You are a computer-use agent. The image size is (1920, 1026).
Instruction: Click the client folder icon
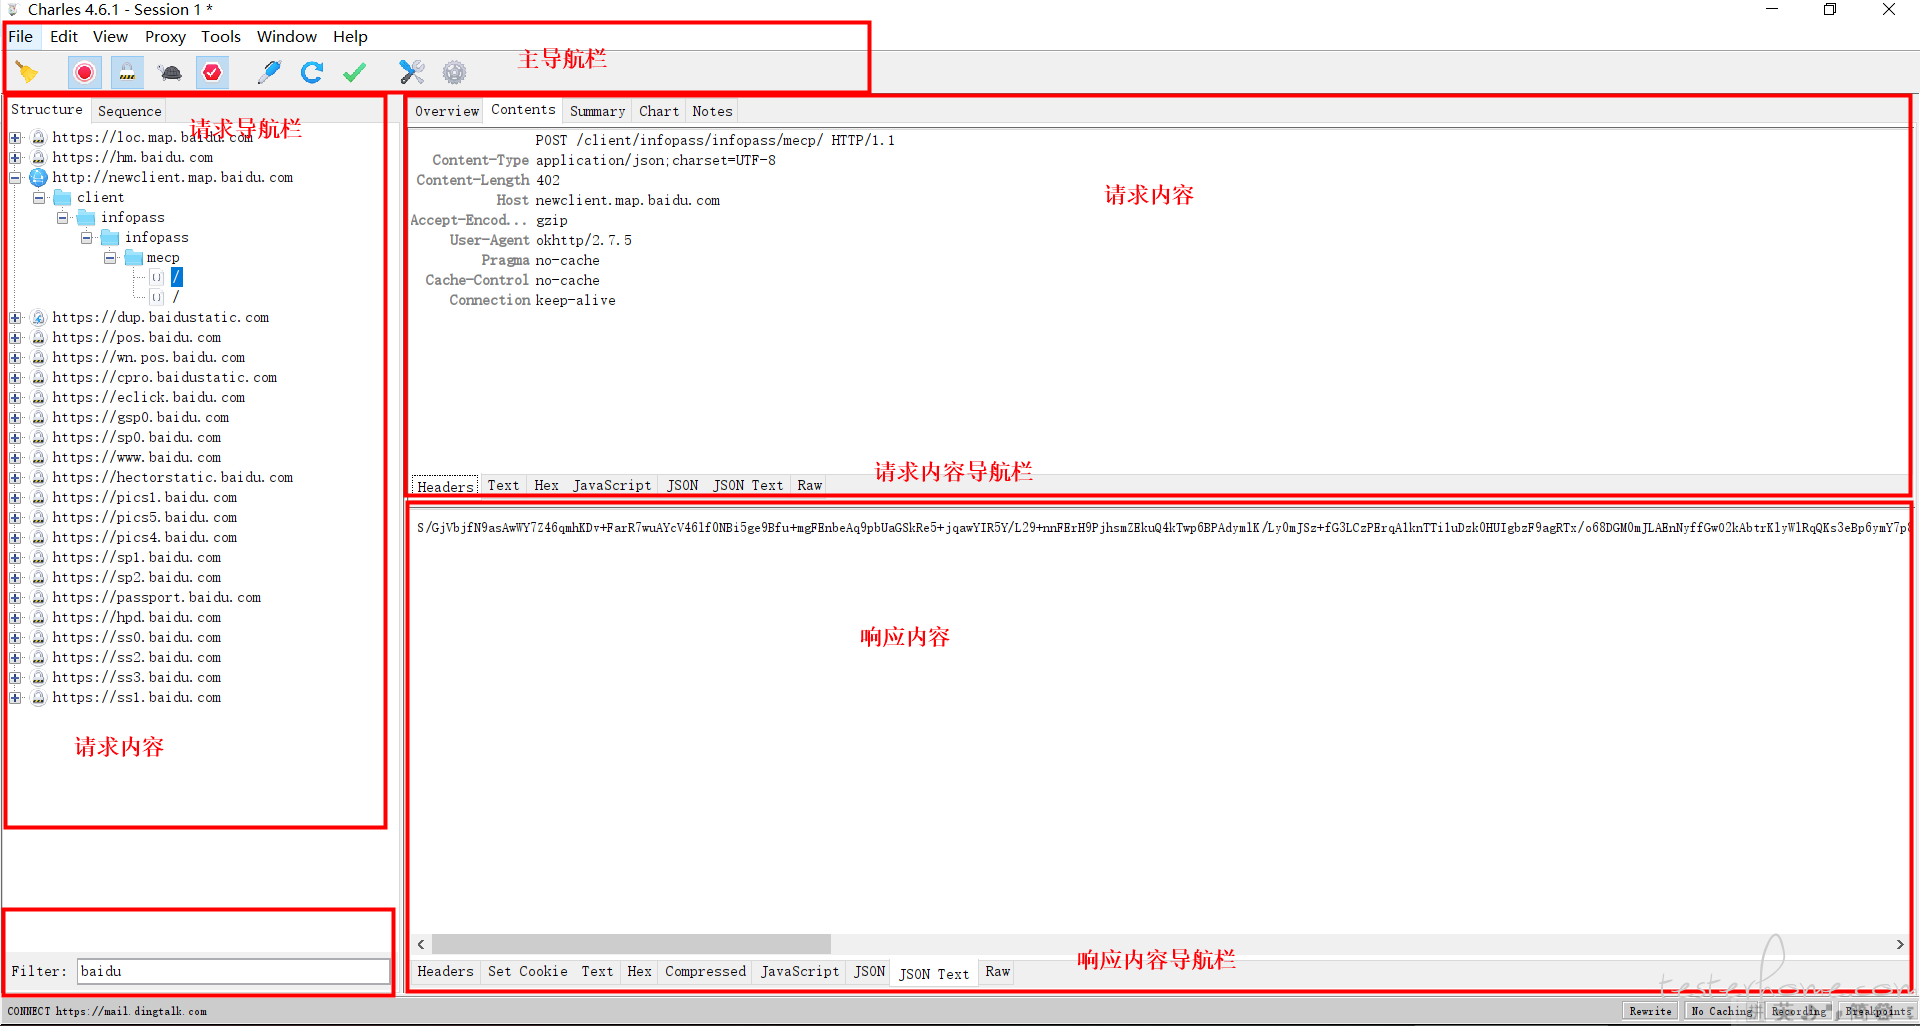[x=62, y=197]
